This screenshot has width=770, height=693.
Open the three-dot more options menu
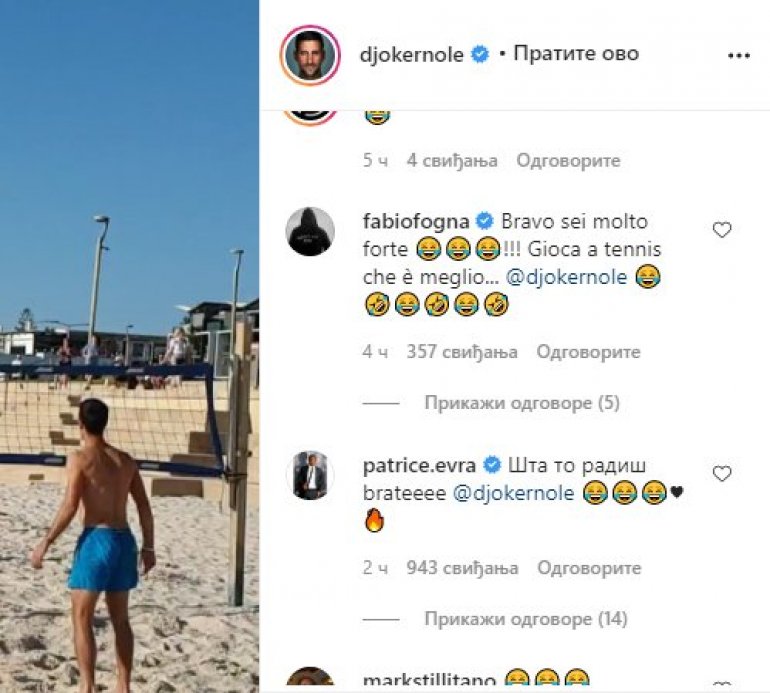tap(739, 55)
